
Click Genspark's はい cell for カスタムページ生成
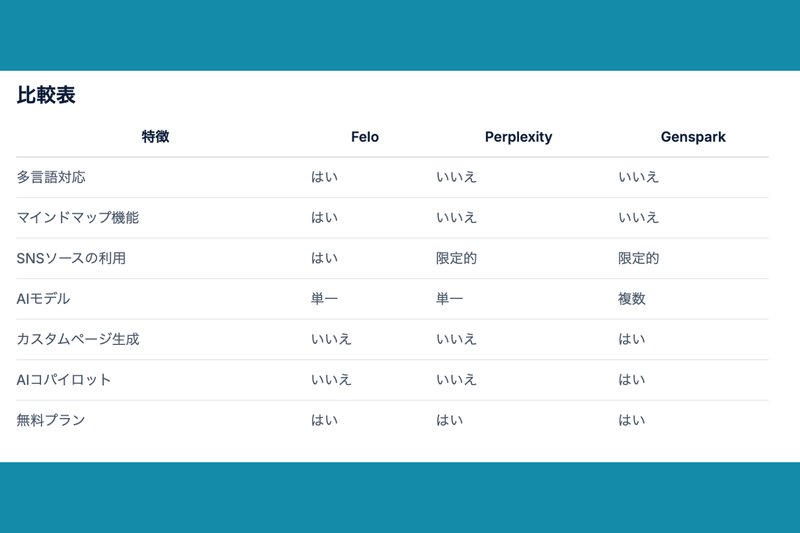tap(632, 339)
